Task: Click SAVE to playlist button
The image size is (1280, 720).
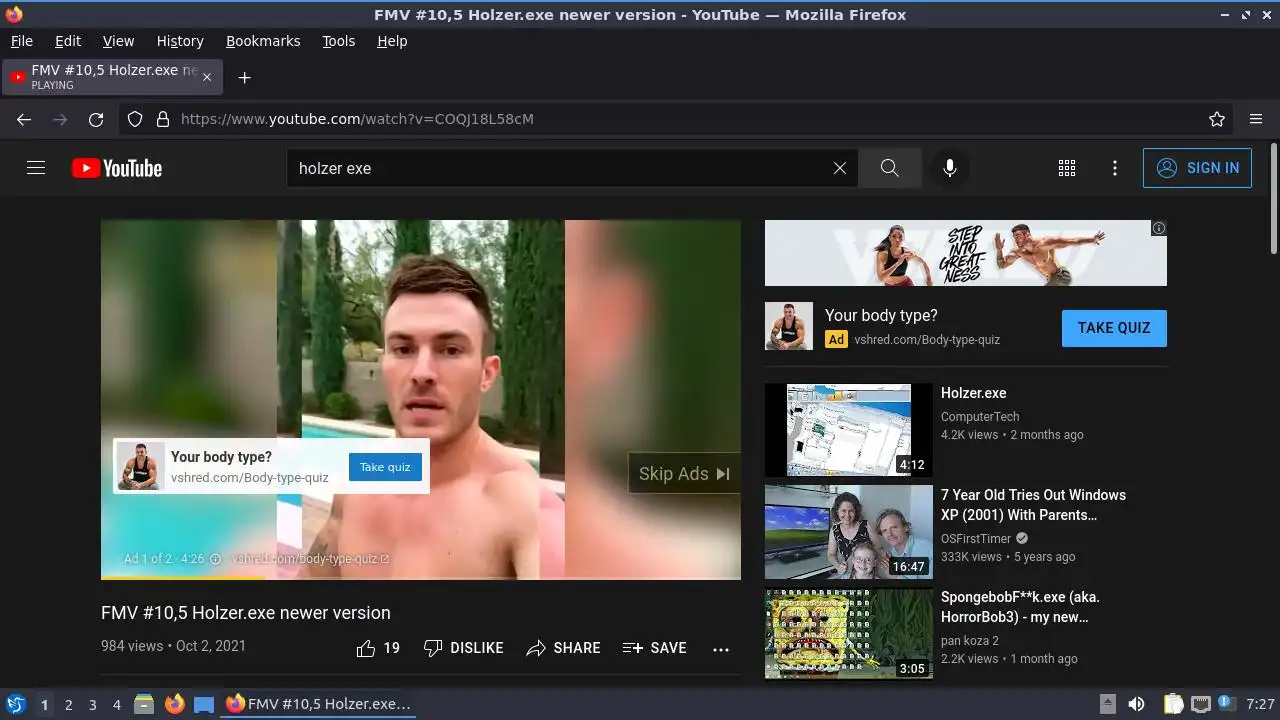Action: click(x=654, y=648)
